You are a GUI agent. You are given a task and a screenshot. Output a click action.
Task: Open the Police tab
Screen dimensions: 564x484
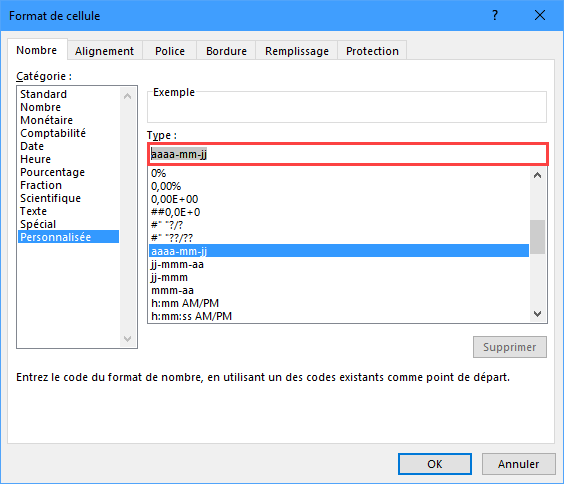click(170, 51)
